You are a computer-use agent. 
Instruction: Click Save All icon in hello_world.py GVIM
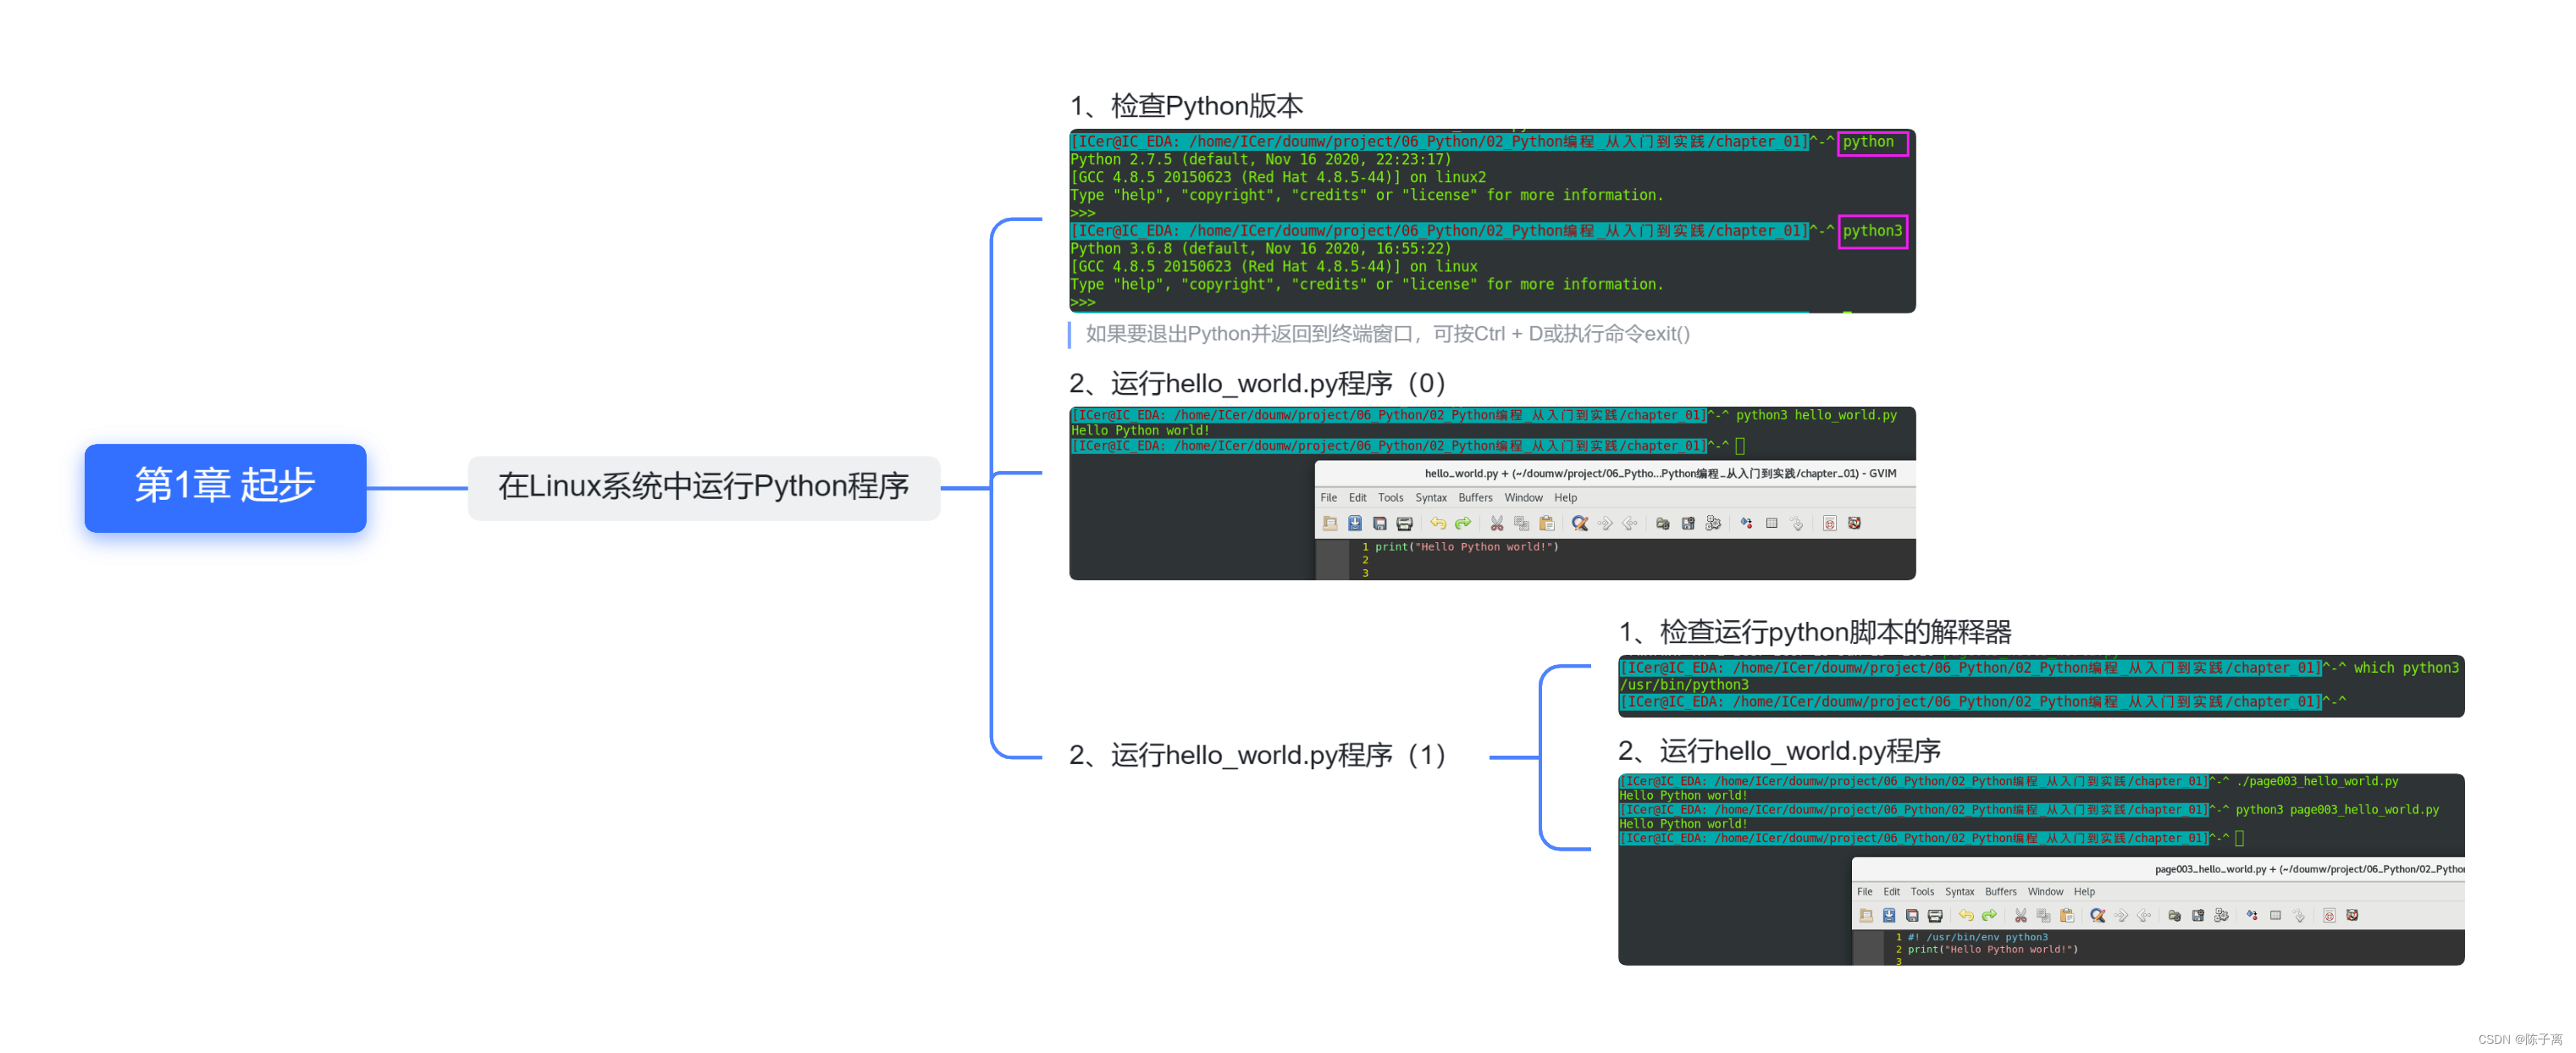coord(1380,523)
